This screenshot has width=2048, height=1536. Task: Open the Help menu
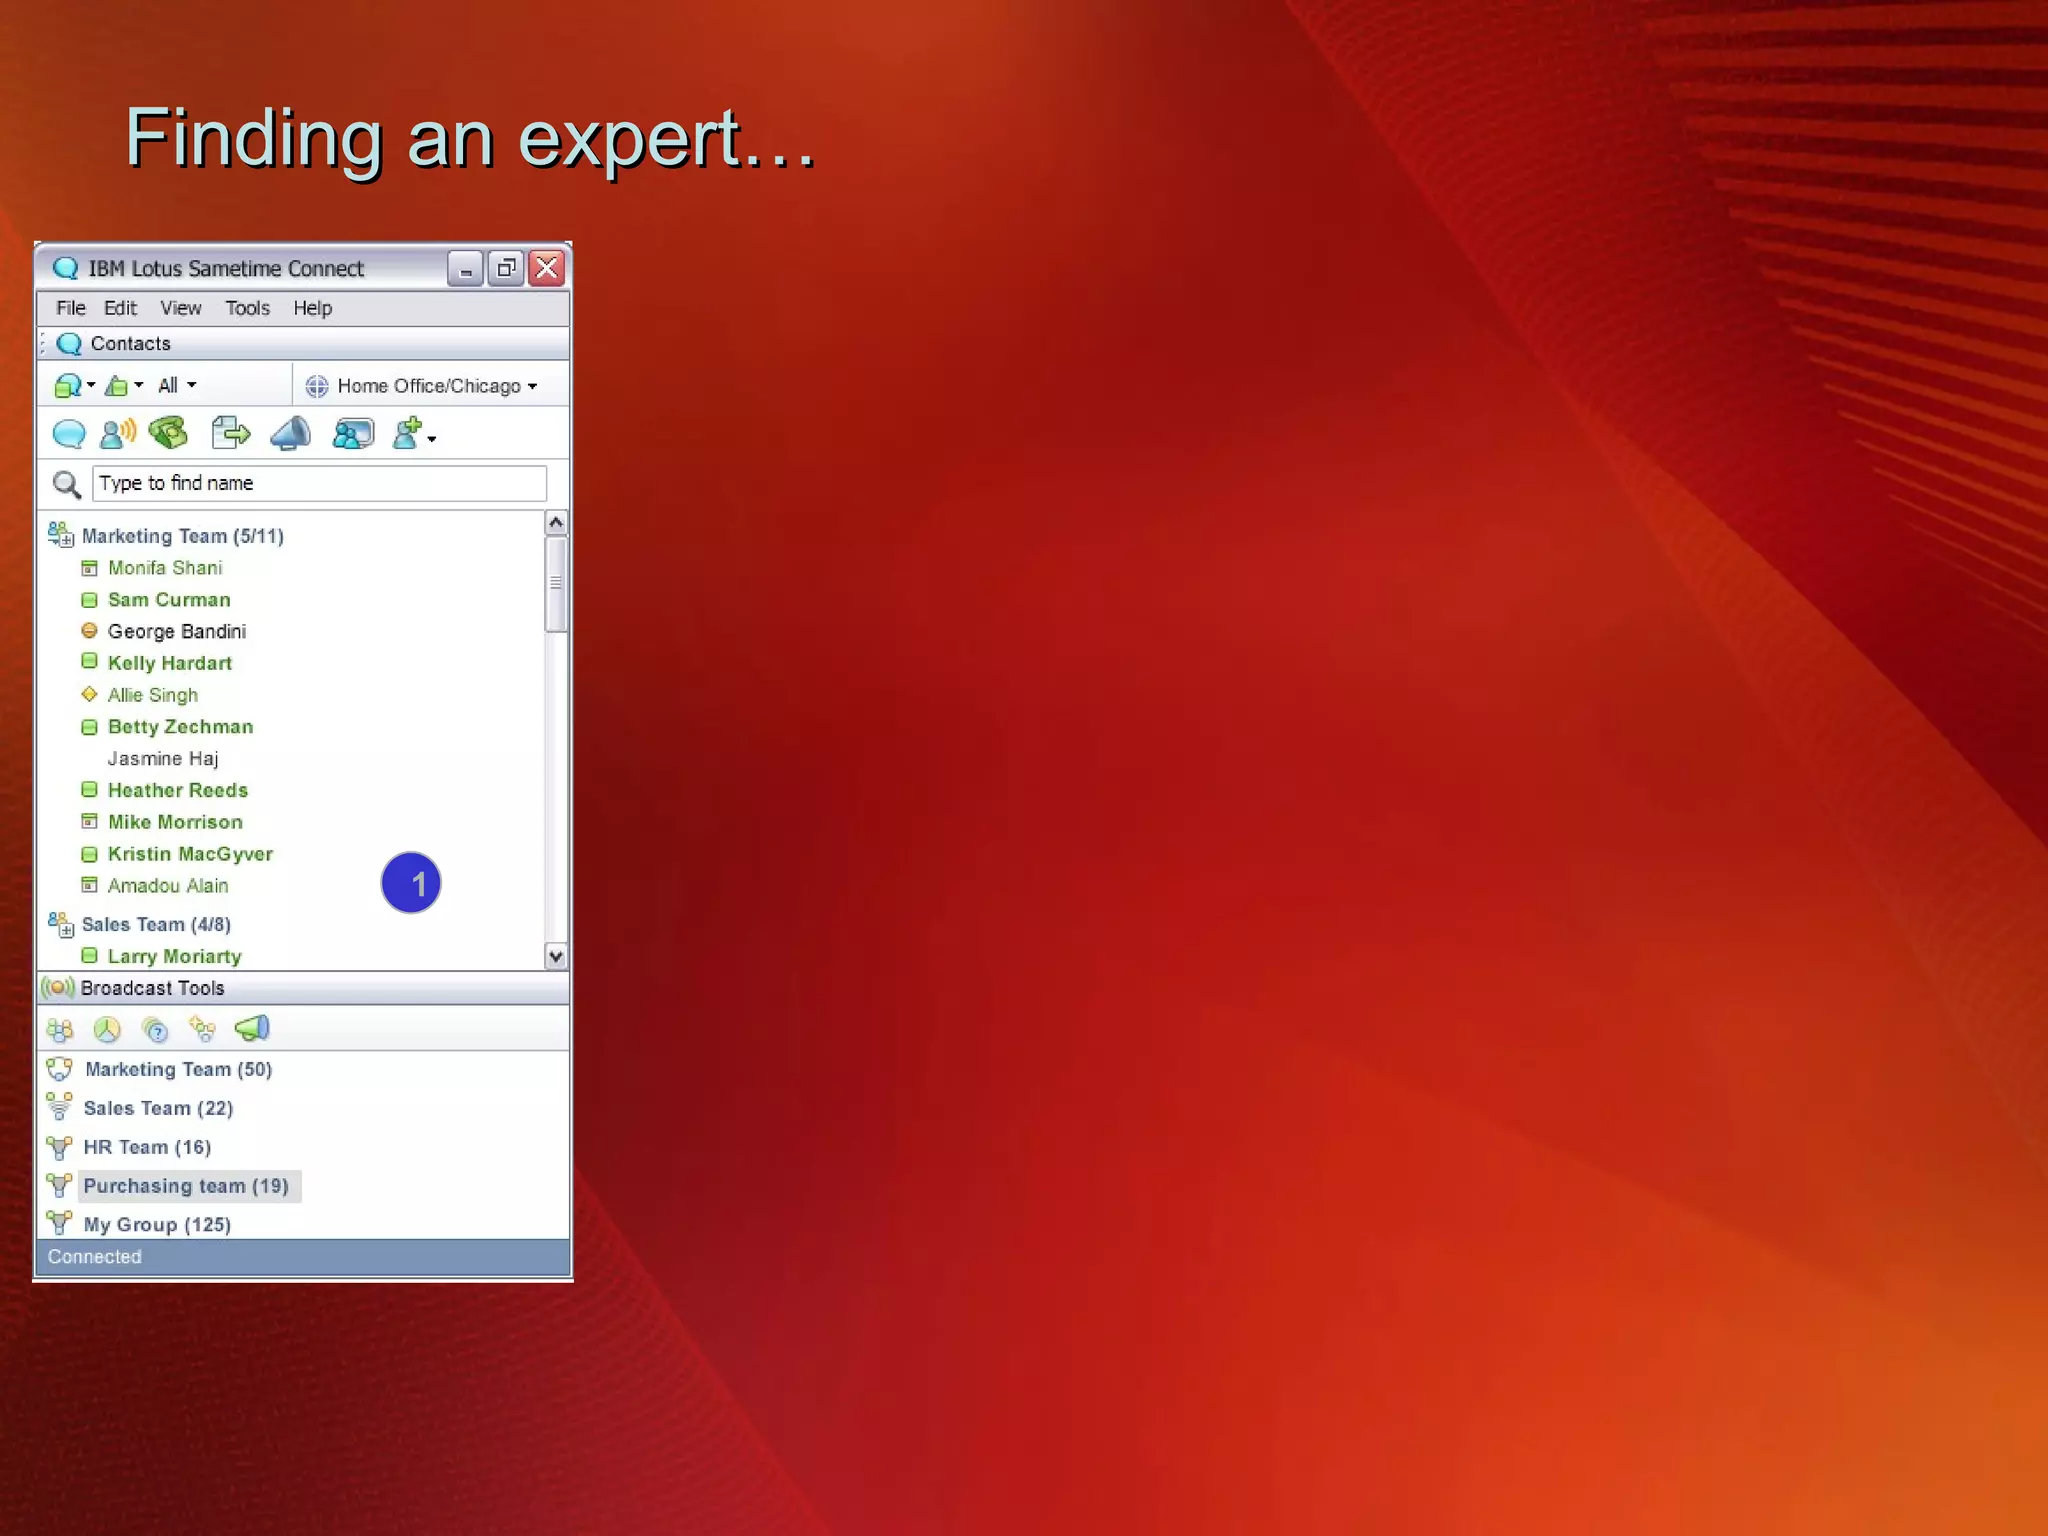pyautogui.click(x=312, y=308)
